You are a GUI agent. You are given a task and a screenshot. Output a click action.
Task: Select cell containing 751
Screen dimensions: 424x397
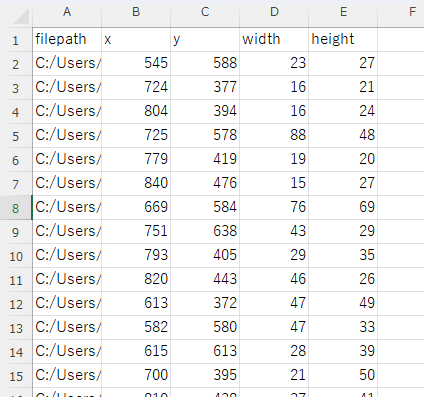point(136,232)
